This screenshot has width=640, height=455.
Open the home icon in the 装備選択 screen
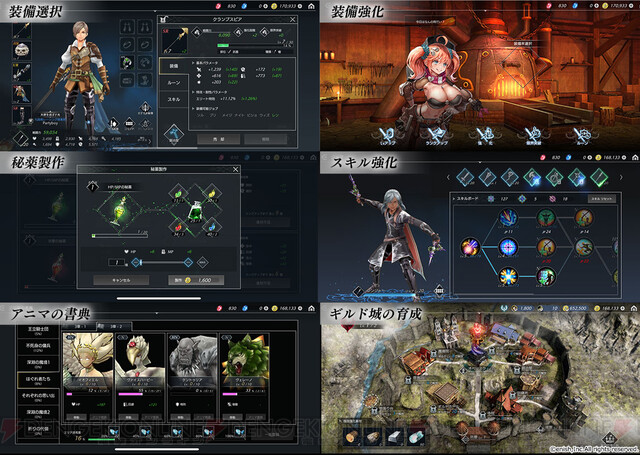pos(311,7)
